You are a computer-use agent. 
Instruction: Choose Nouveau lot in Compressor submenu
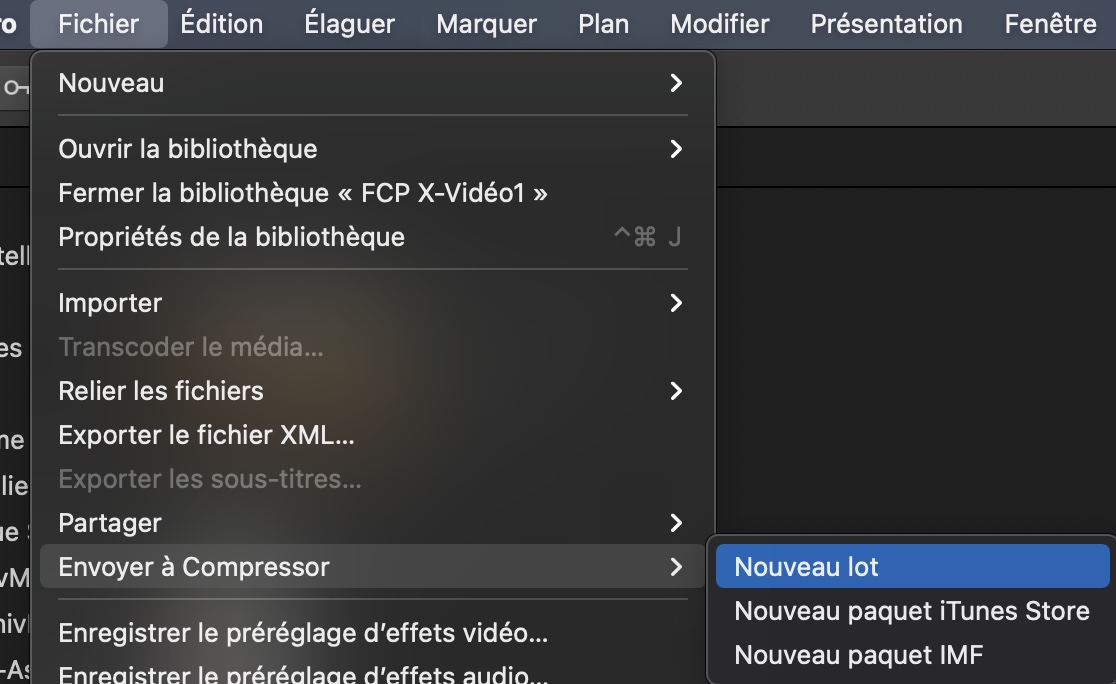806,567
